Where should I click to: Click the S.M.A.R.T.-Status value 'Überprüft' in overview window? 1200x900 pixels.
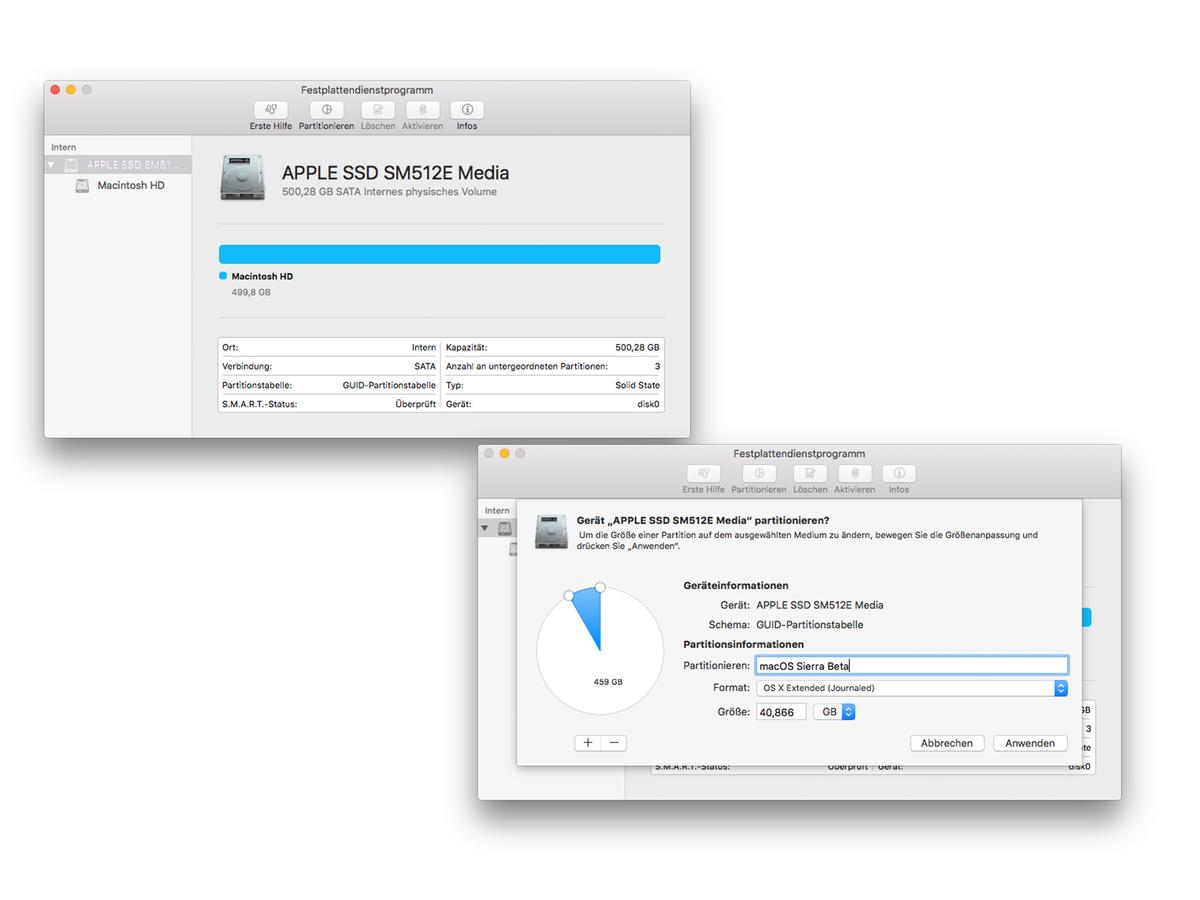416,404
